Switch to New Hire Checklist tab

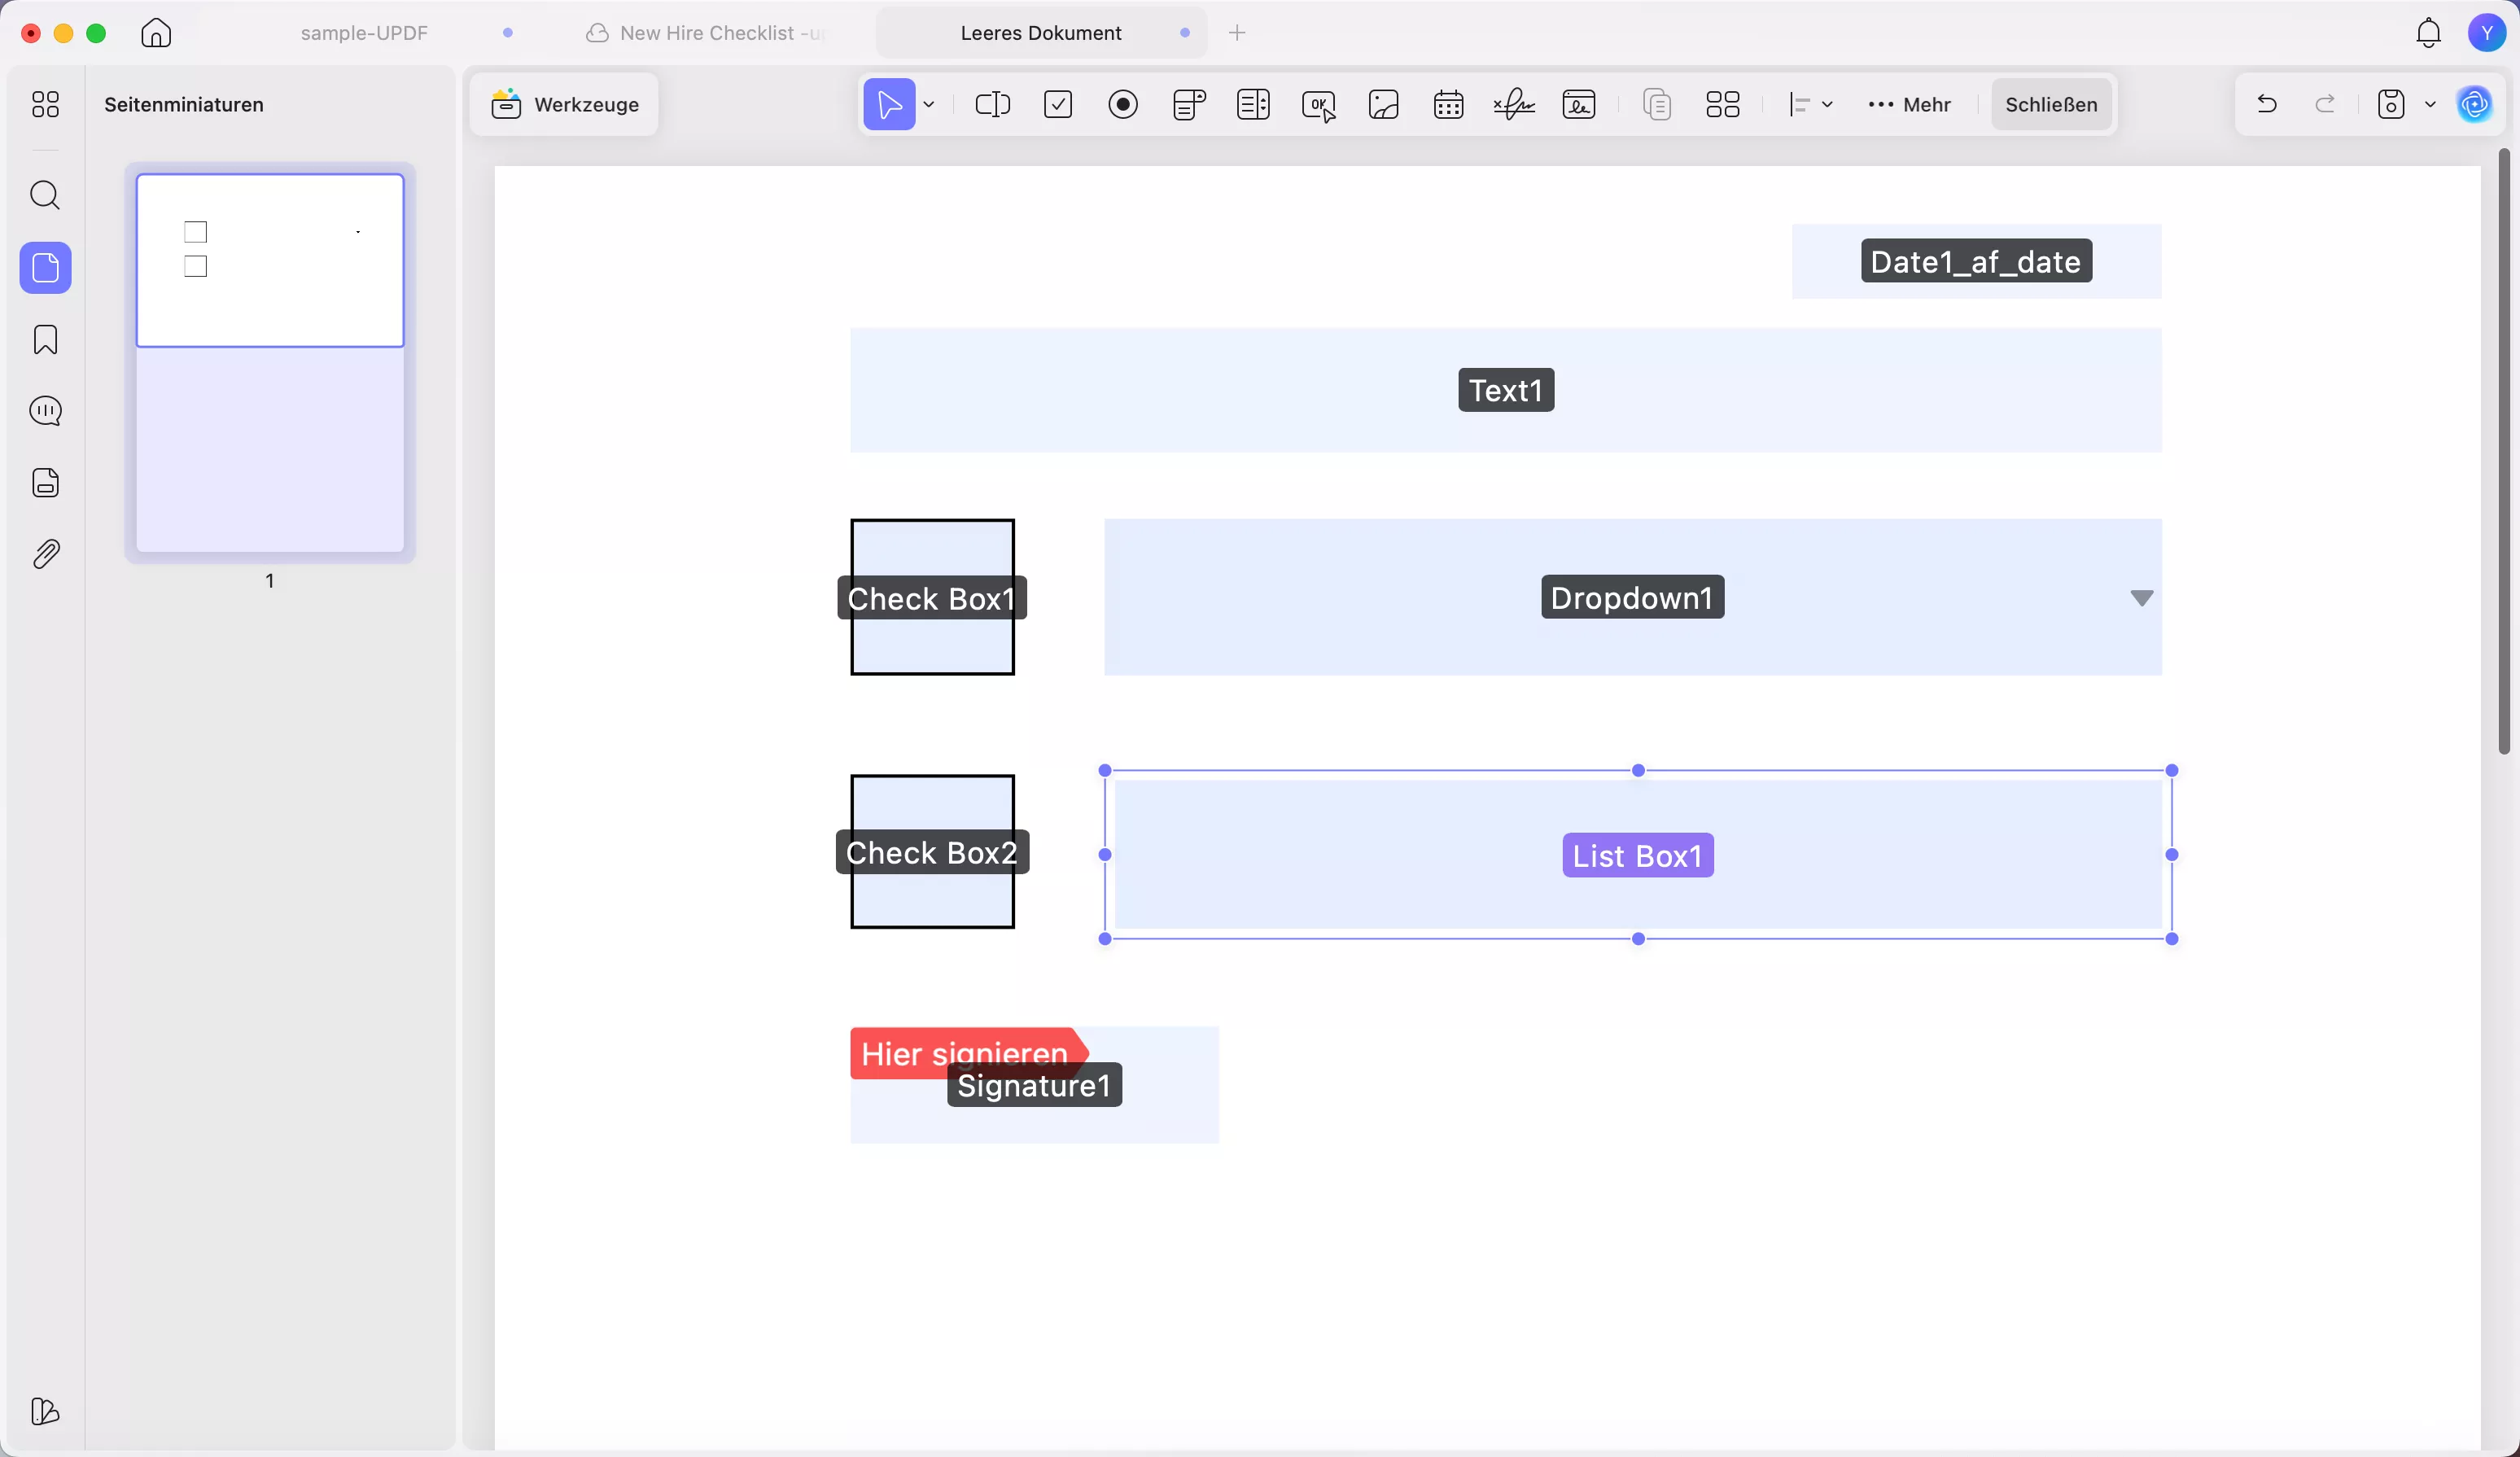(x=720, y=33)
